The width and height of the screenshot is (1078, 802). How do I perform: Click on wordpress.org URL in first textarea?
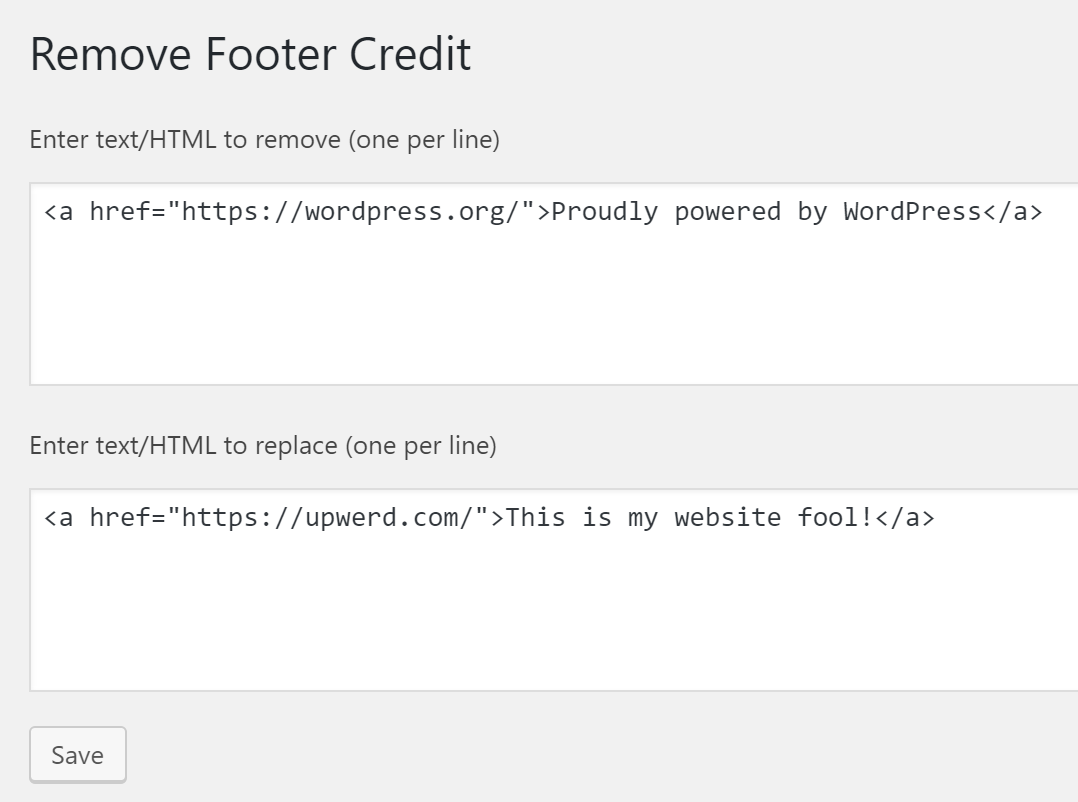(358, 212)
